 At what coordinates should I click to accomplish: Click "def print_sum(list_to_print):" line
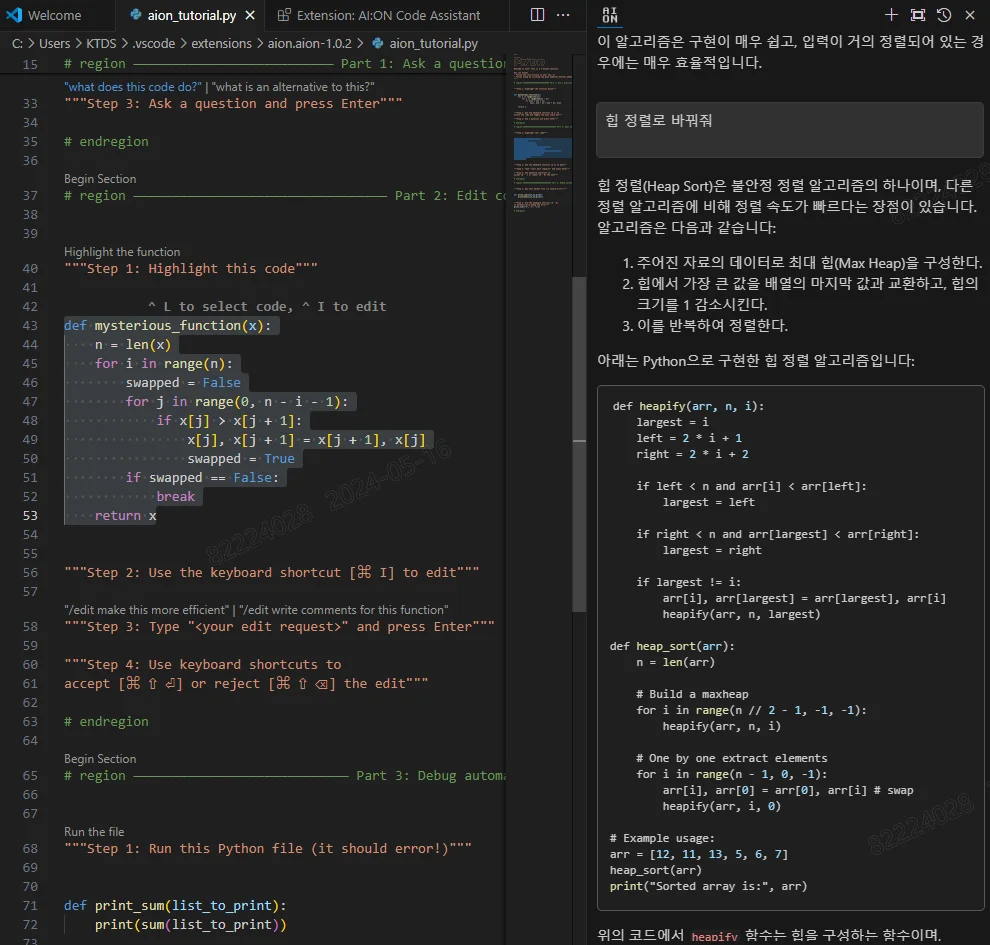[x=175, y=906]
